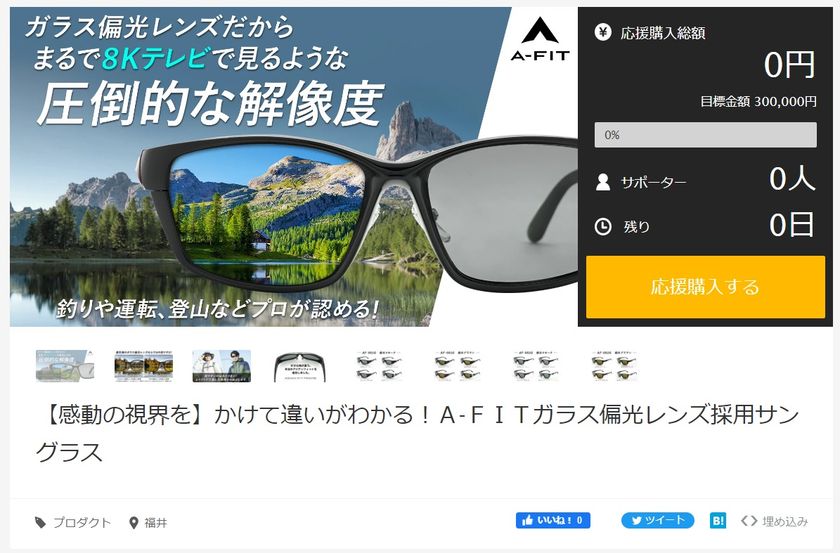The height and width of the screenshot is (553, 840).
Task: Click the embed code brackets icon
Action: 749,520
